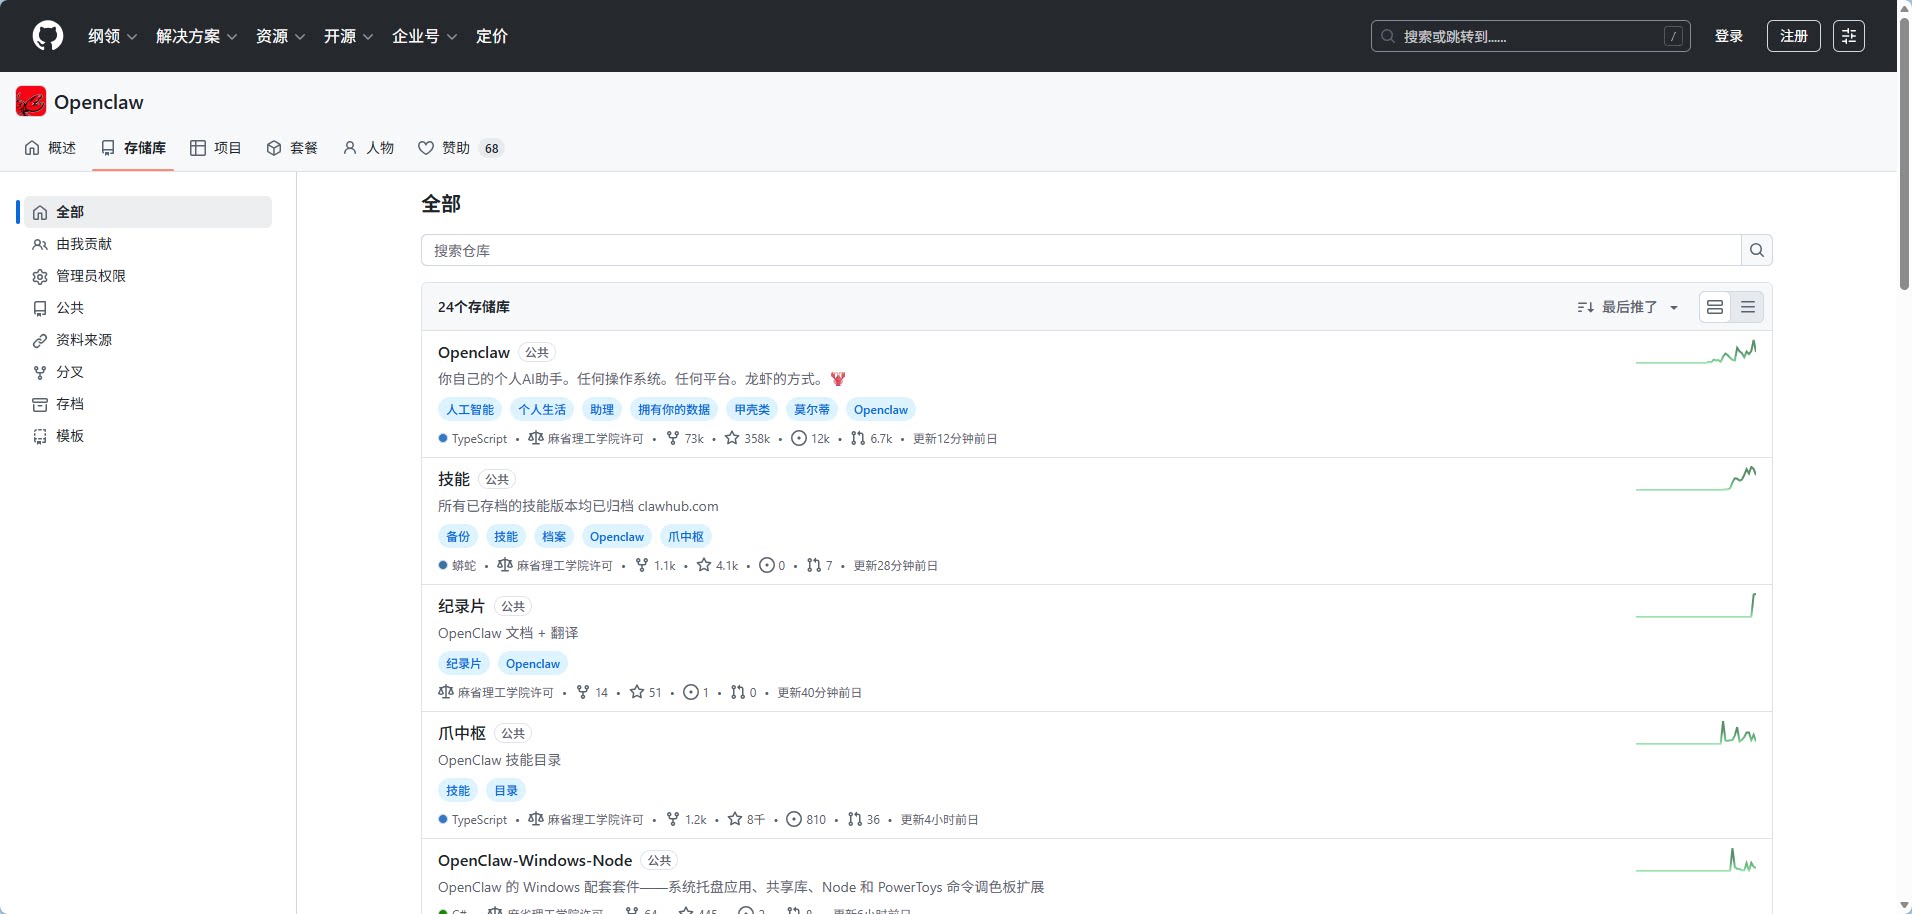The height and width of the screenshot is (914, 1912).
Task: Switch to the 存储库 tab
Action: (x=133, y=148)
